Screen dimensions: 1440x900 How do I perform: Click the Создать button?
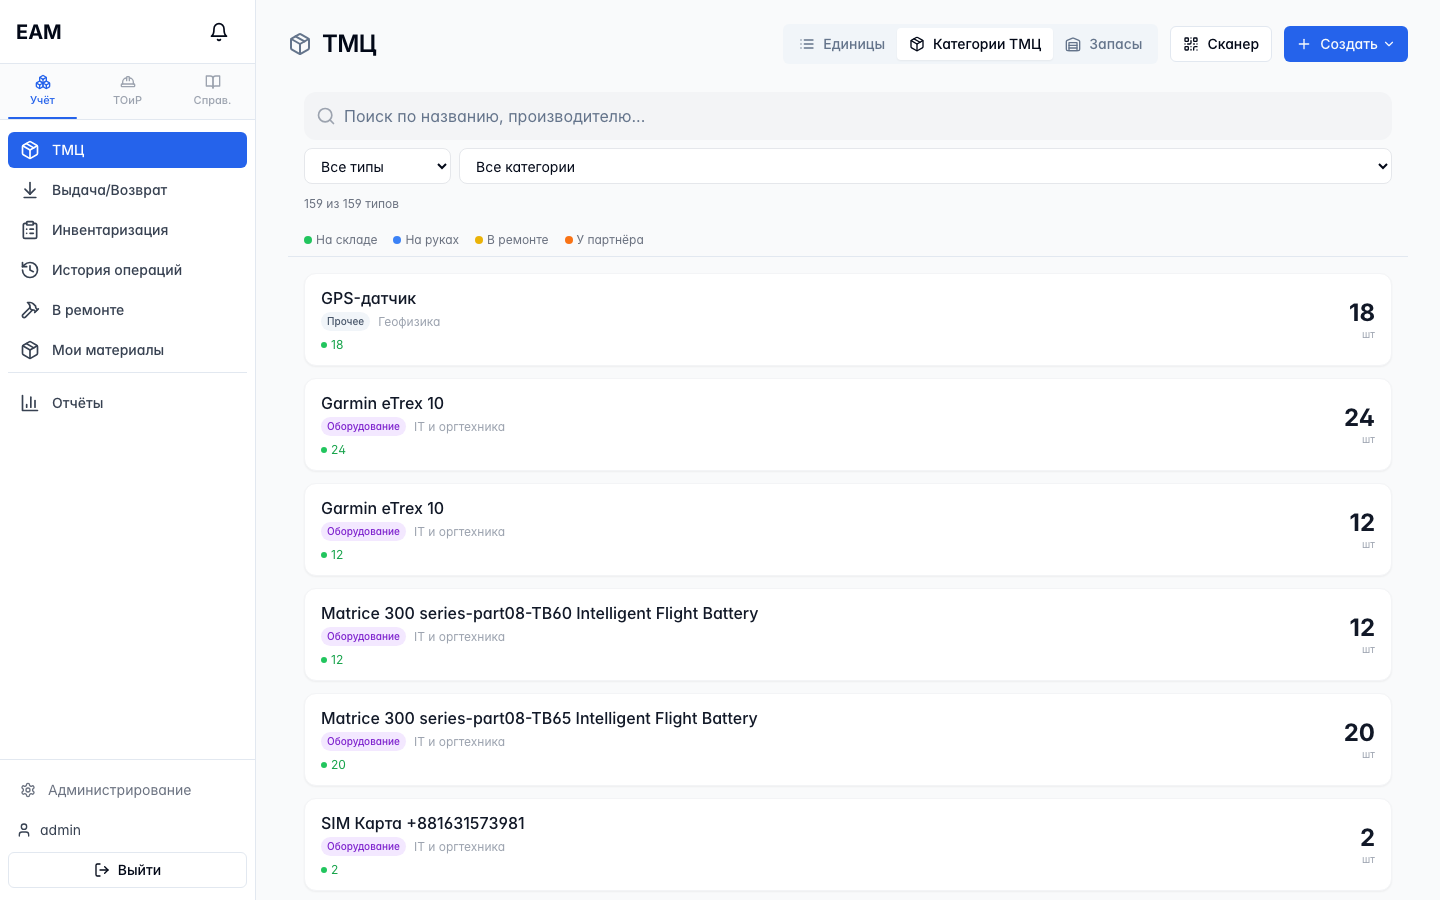1346,44
